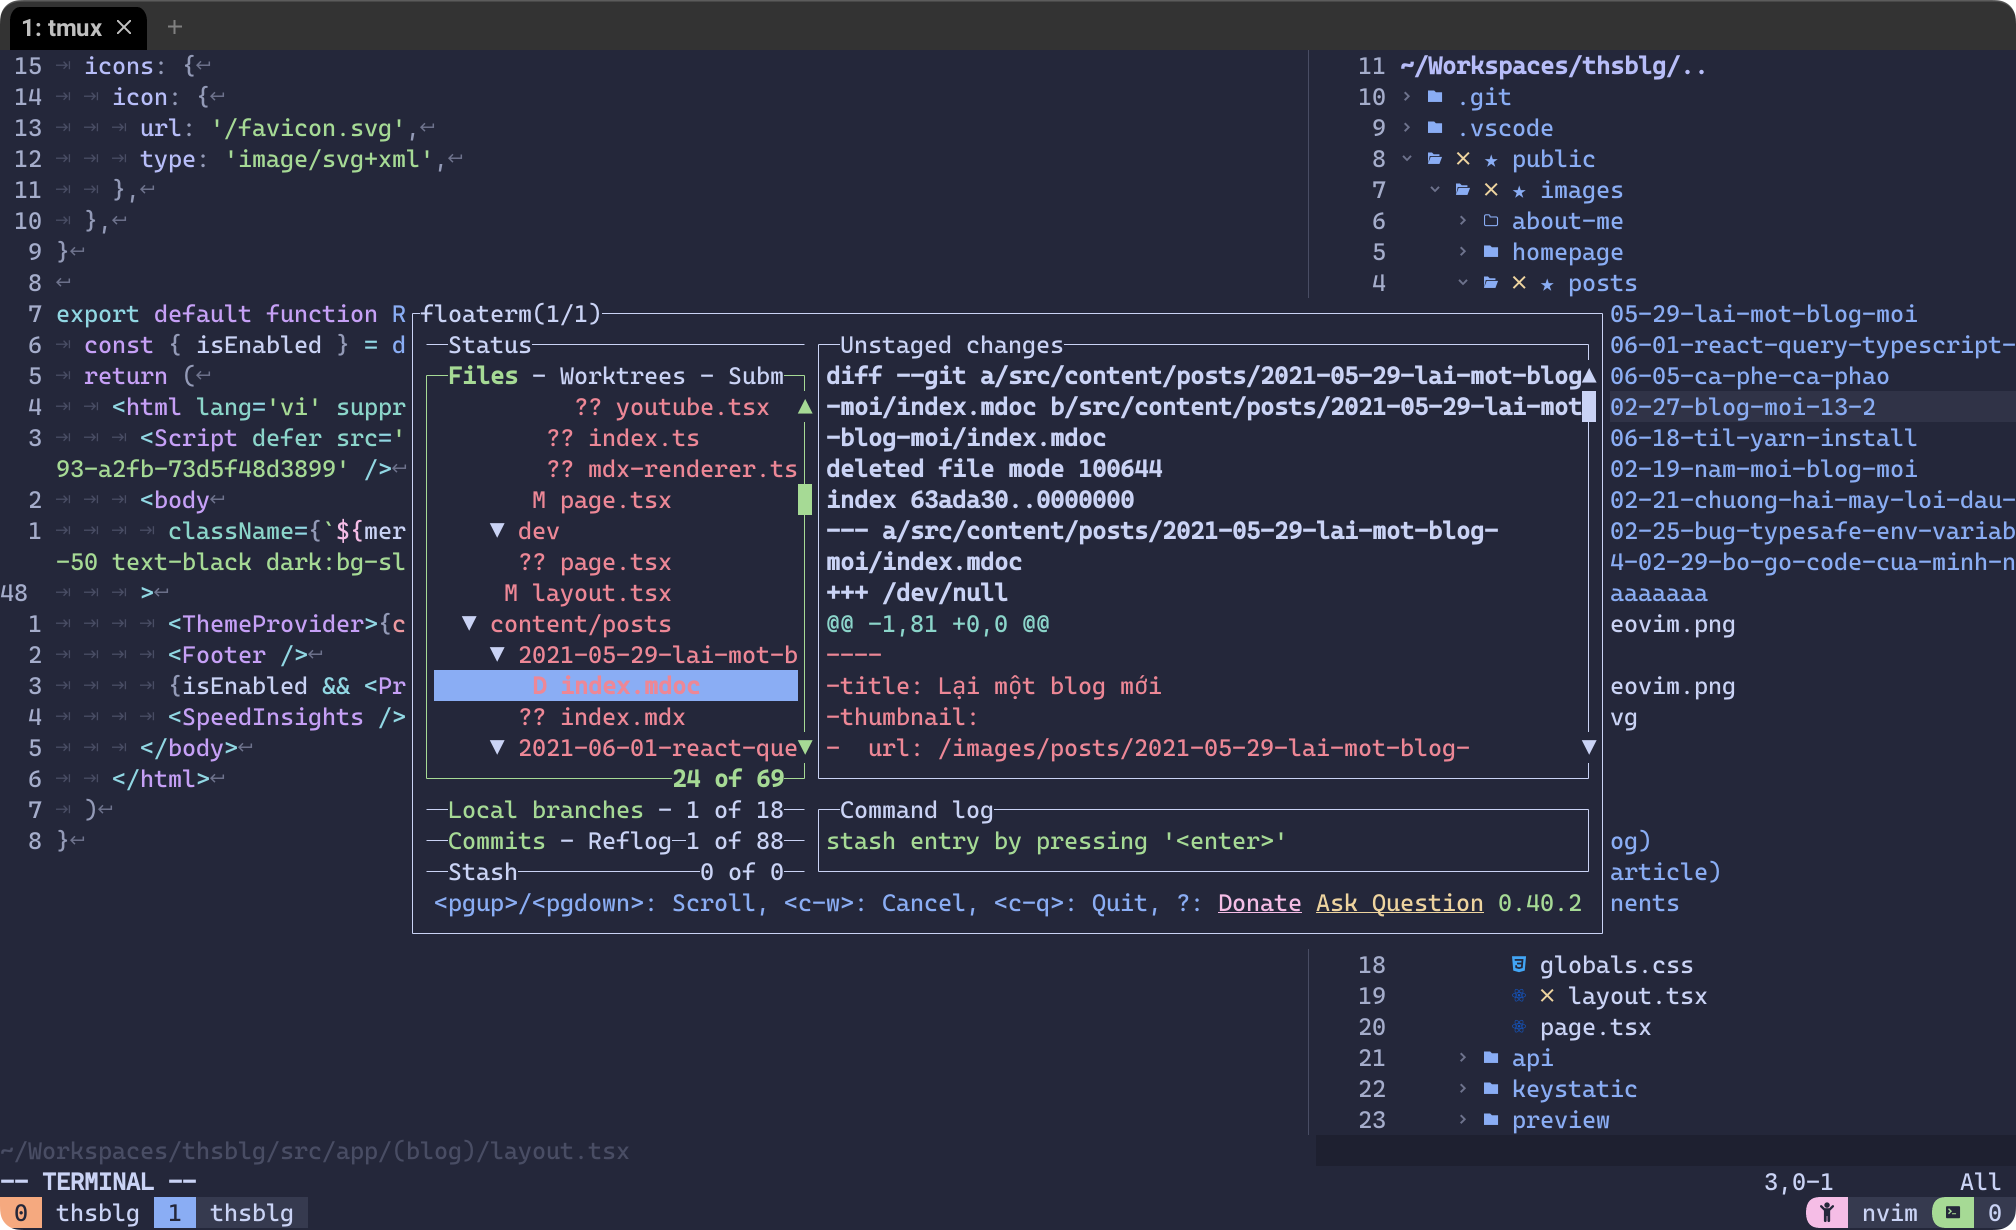The width and height of the screenshot is (2016, 1230).
Task: Click the folder icon beside homepage
Action: coord(1491,251)
